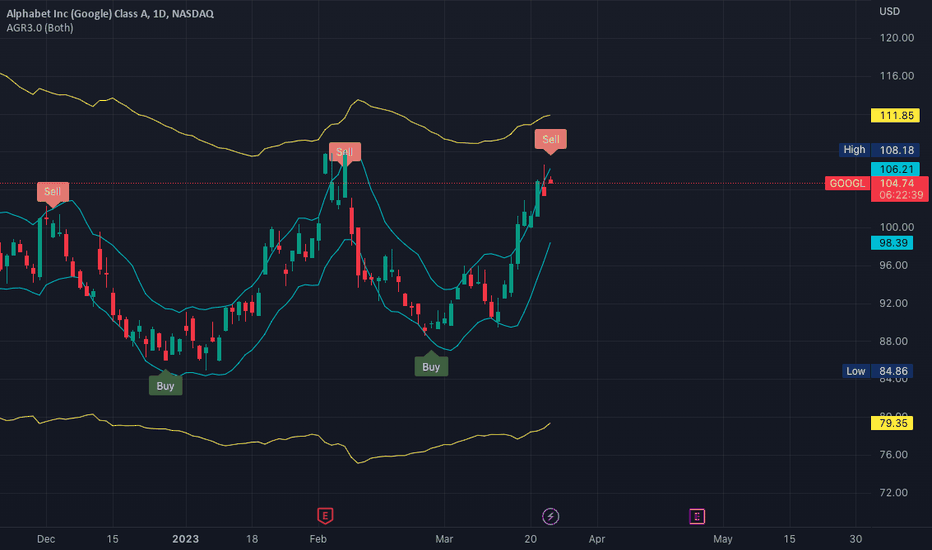932x550 pixels.
Task: Click the Apr date axis label
Action: tap(597, 539)
